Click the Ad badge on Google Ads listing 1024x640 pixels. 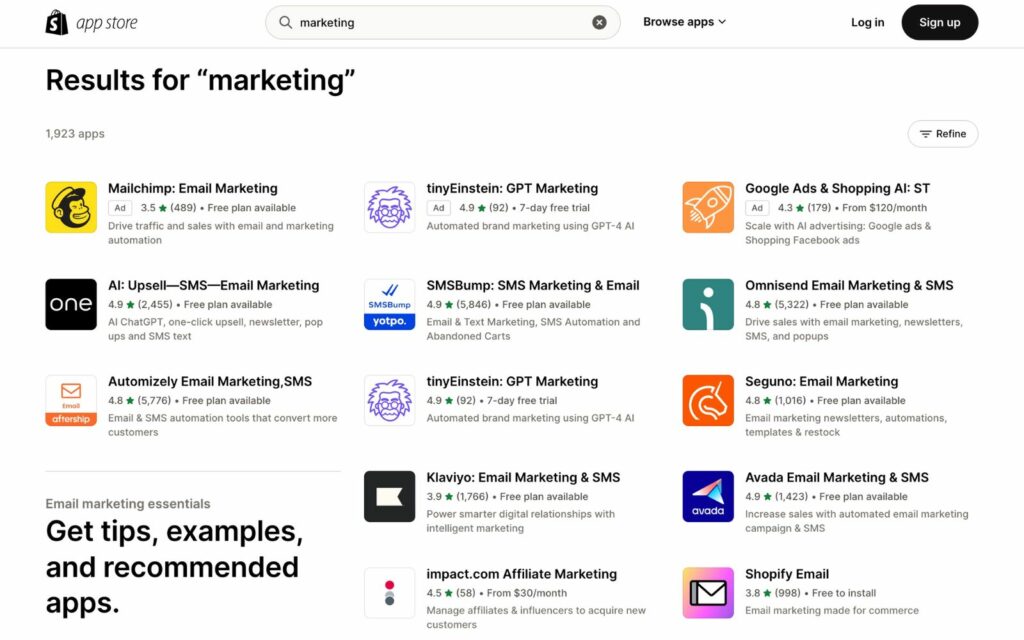pos(757,208)
